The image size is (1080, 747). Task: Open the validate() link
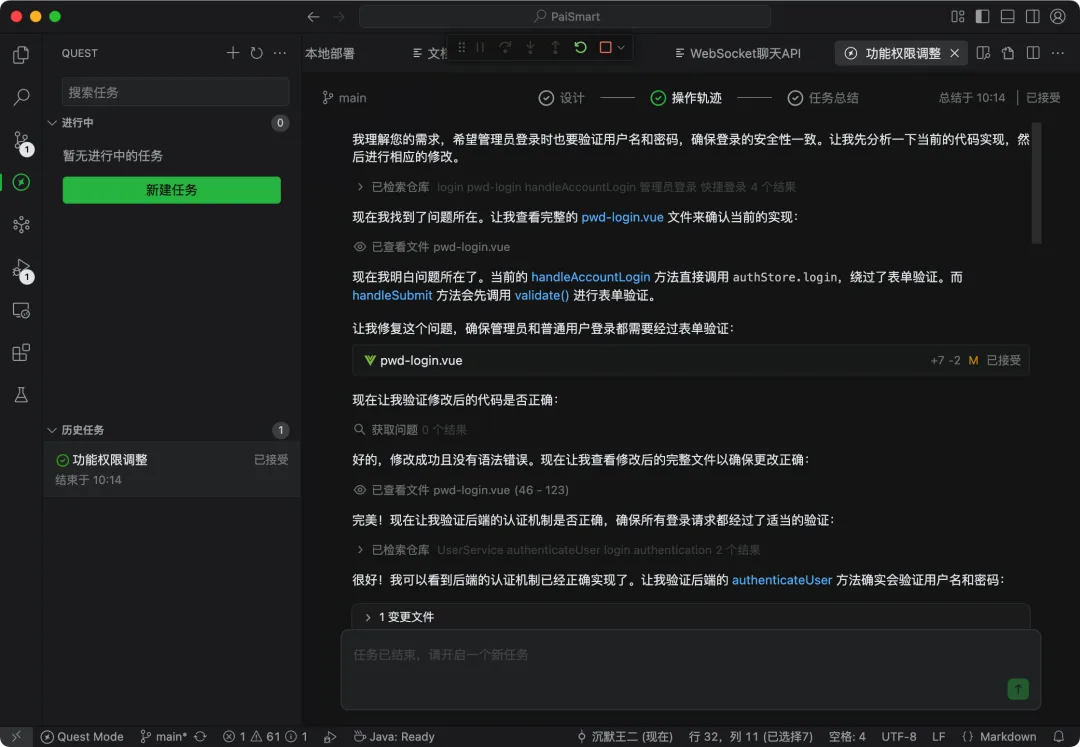541,295
